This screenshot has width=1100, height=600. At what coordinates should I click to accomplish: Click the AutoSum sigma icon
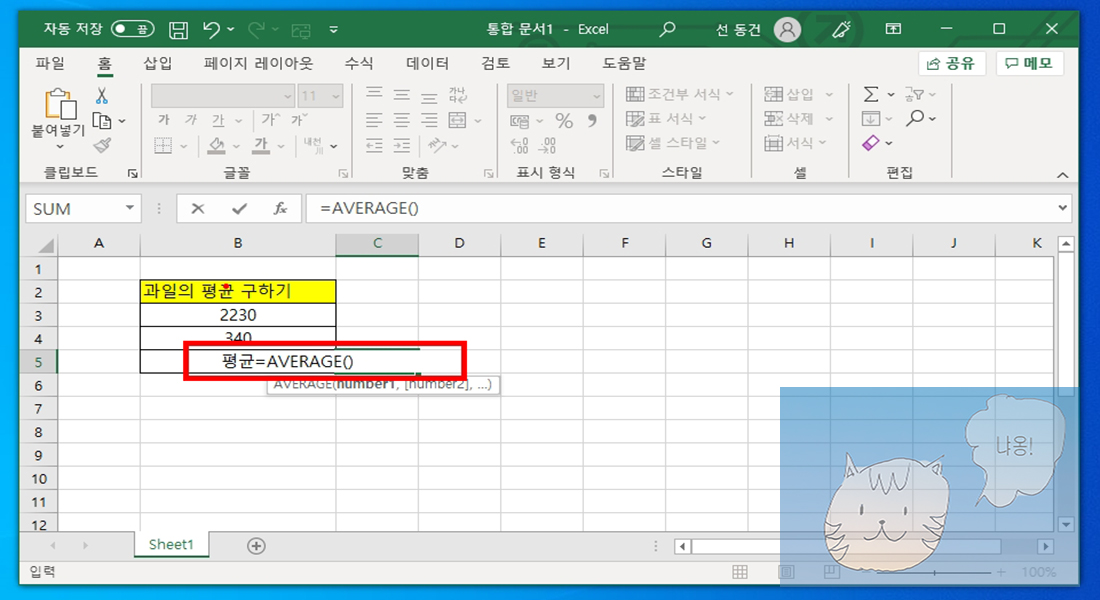pos(871,94)
